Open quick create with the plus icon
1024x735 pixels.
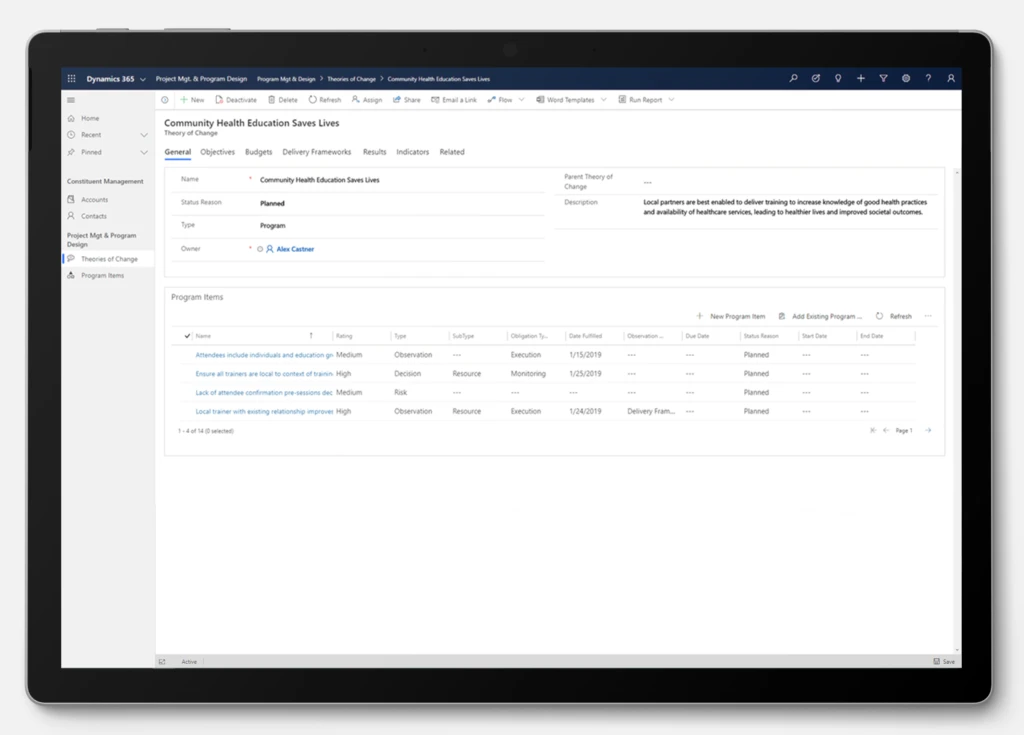[x=860, y=78]
